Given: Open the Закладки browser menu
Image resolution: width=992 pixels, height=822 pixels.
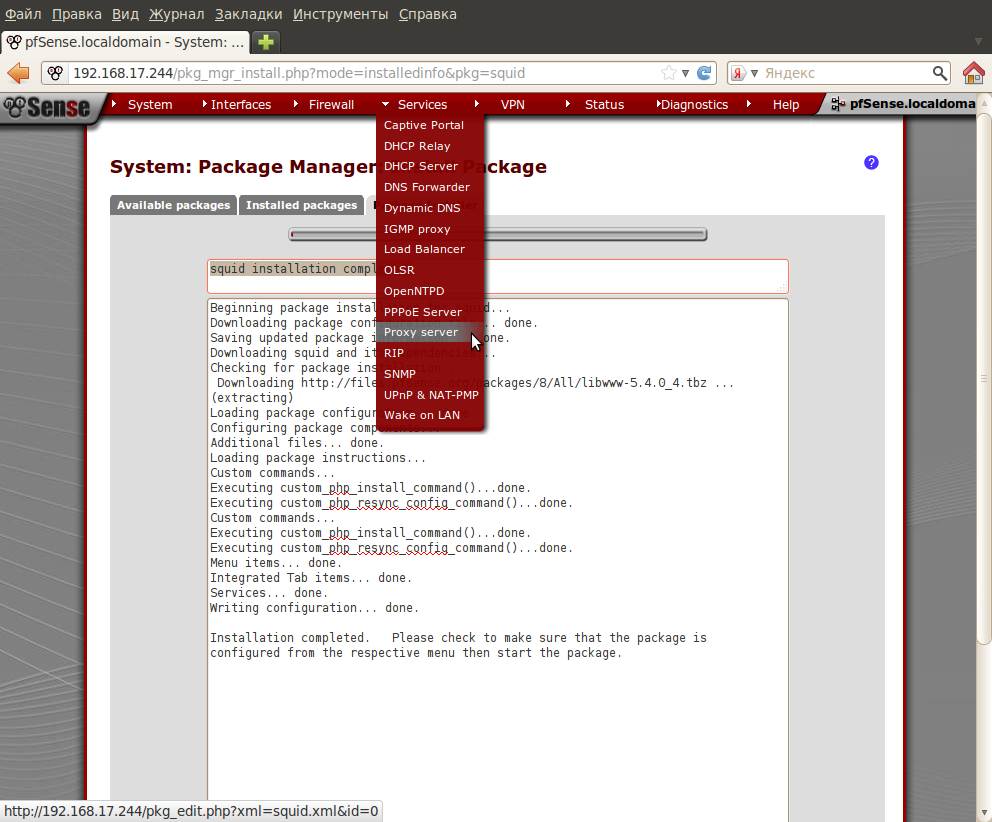Looking at the screenshot, I should (x=249, y=14).
